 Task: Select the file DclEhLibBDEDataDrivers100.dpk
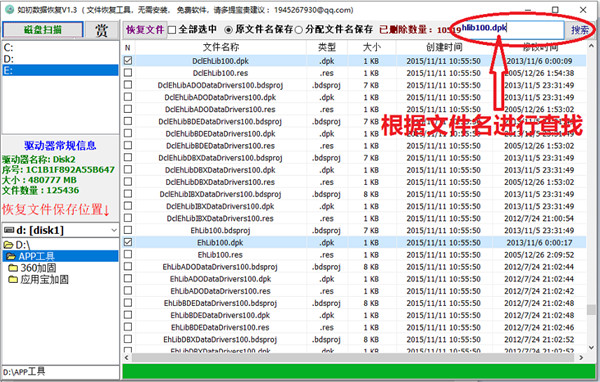(x=220, y=134)
